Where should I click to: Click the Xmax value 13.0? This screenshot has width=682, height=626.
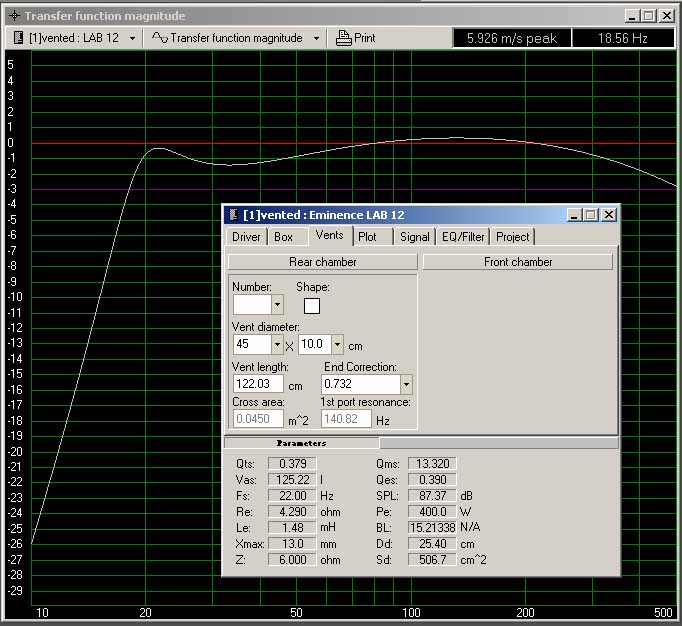point(292,544)
